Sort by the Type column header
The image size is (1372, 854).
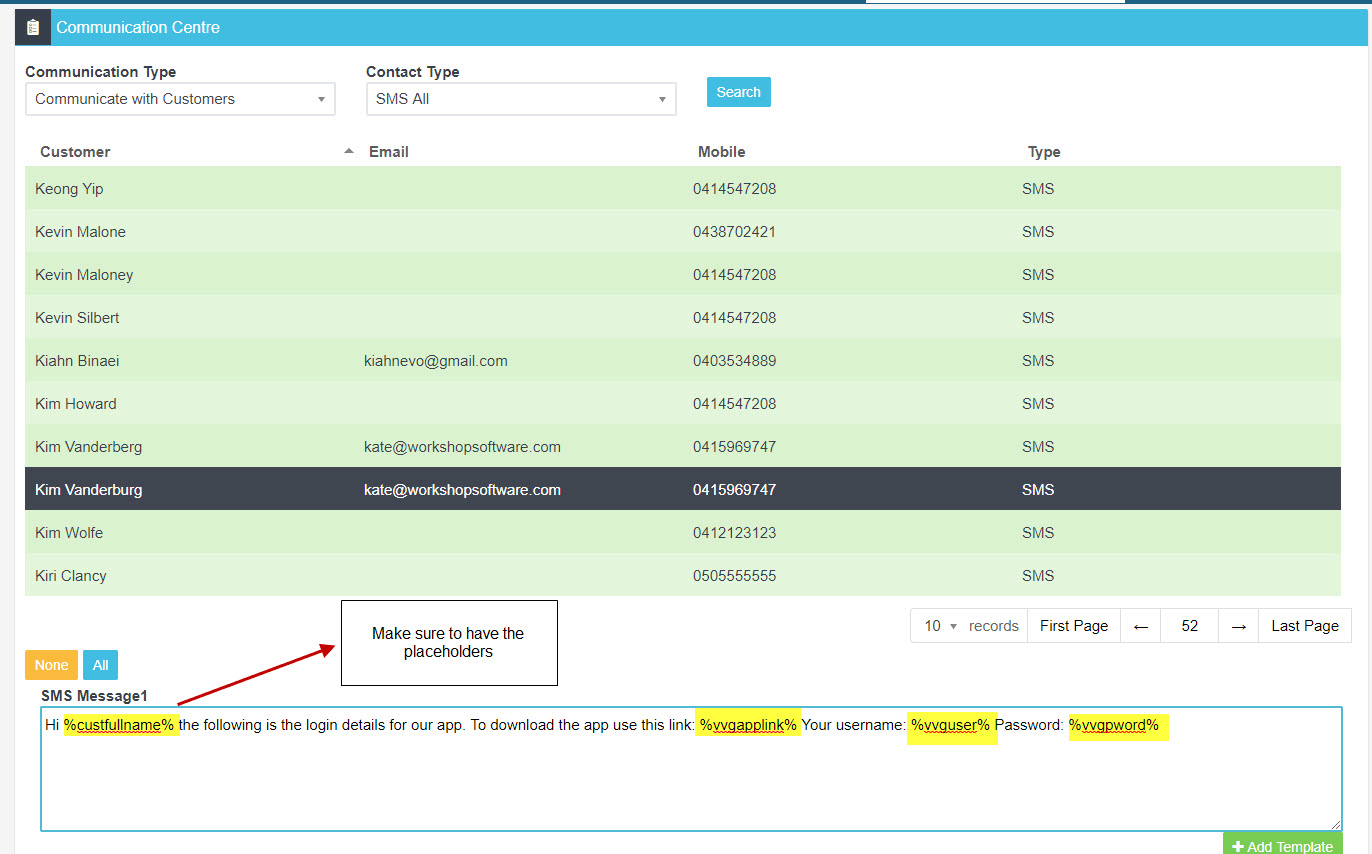[x=1044, y=152]
